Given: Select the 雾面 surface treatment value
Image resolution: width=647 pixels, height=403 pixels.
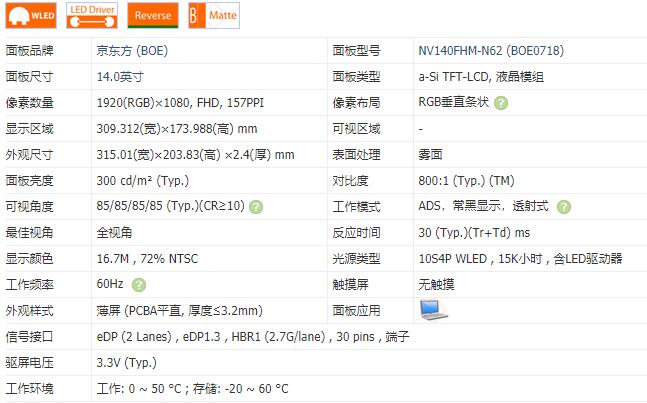Looking at the screenshot, I should [430, 155].
